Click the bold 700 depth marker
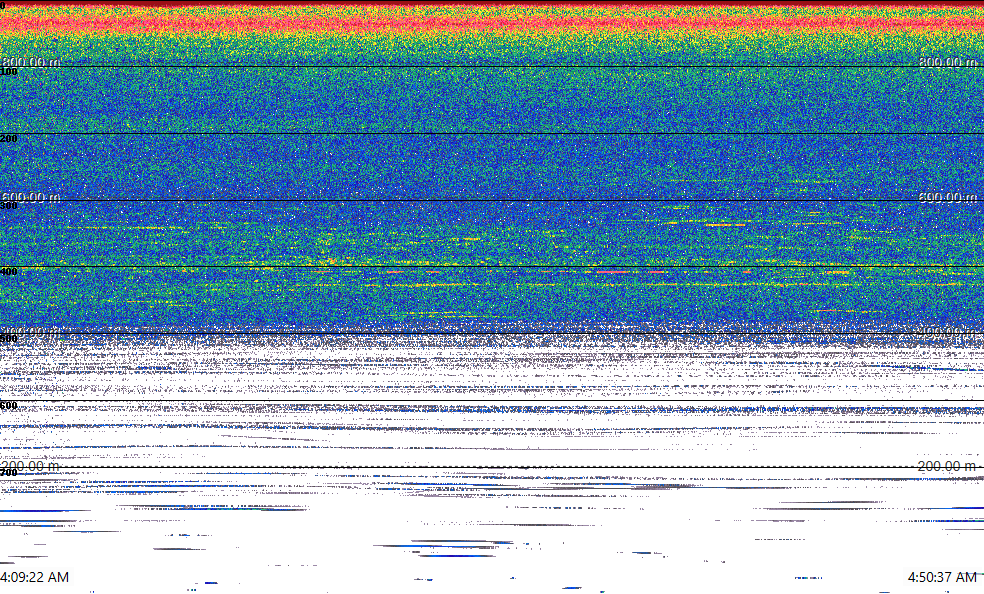This screenshot has height=594, width=984. tap(9, 472)
